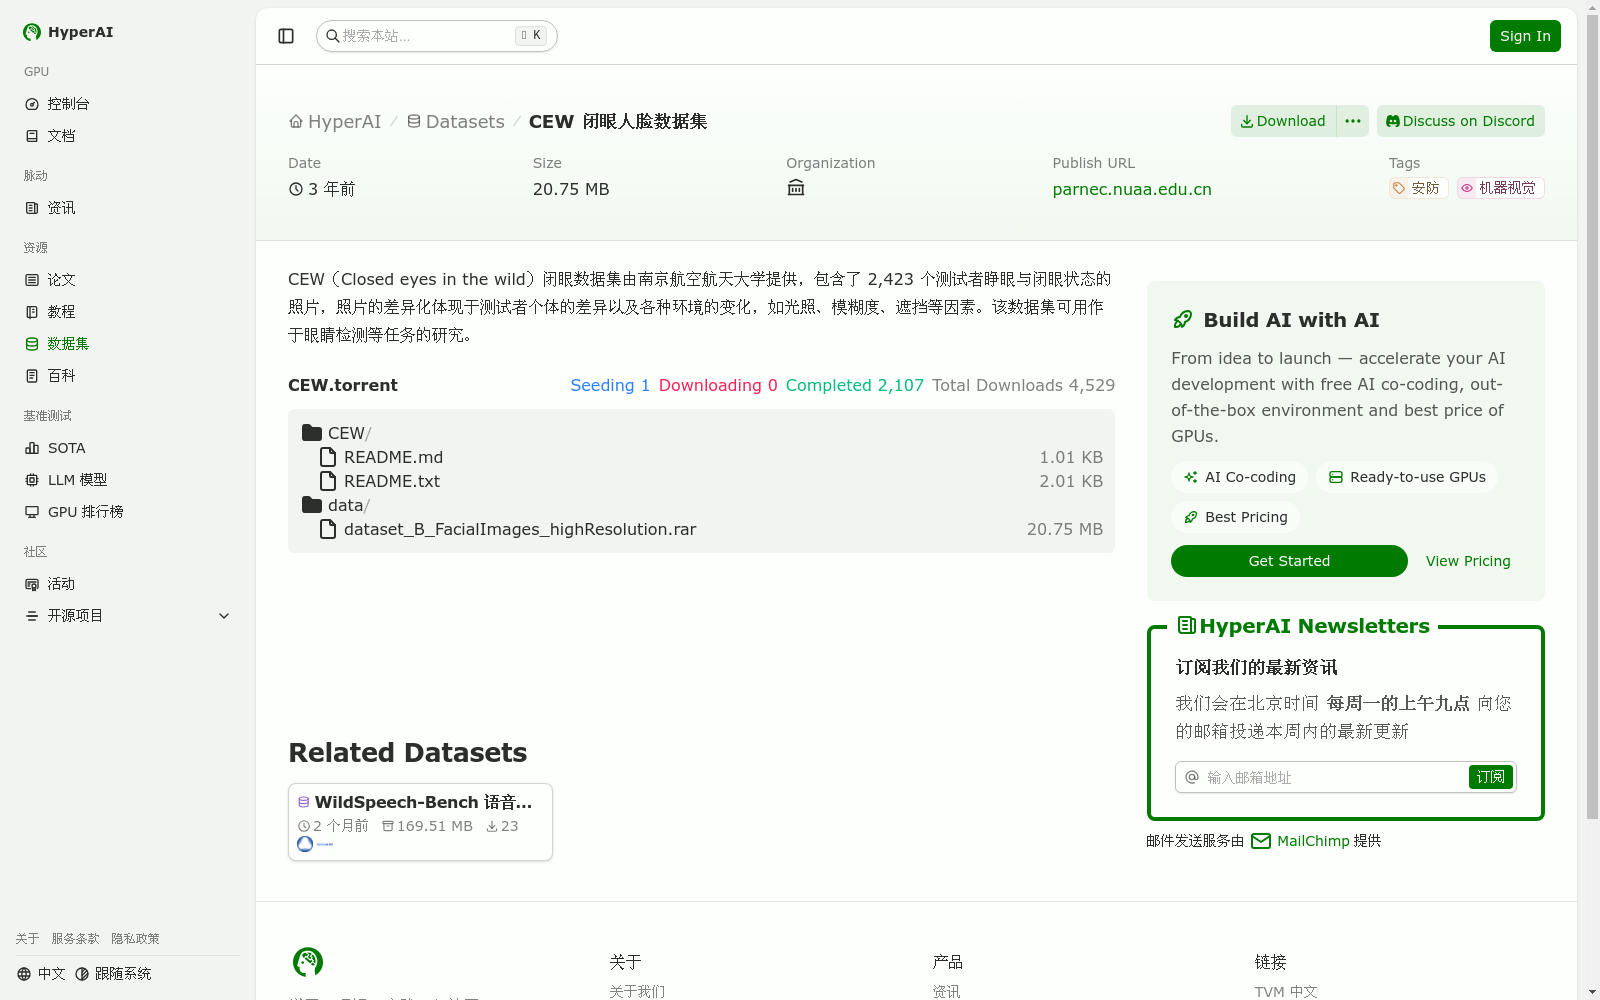Click the 安防 tag
This screenshot has width=1600, height=1000.
(1418, 188)
